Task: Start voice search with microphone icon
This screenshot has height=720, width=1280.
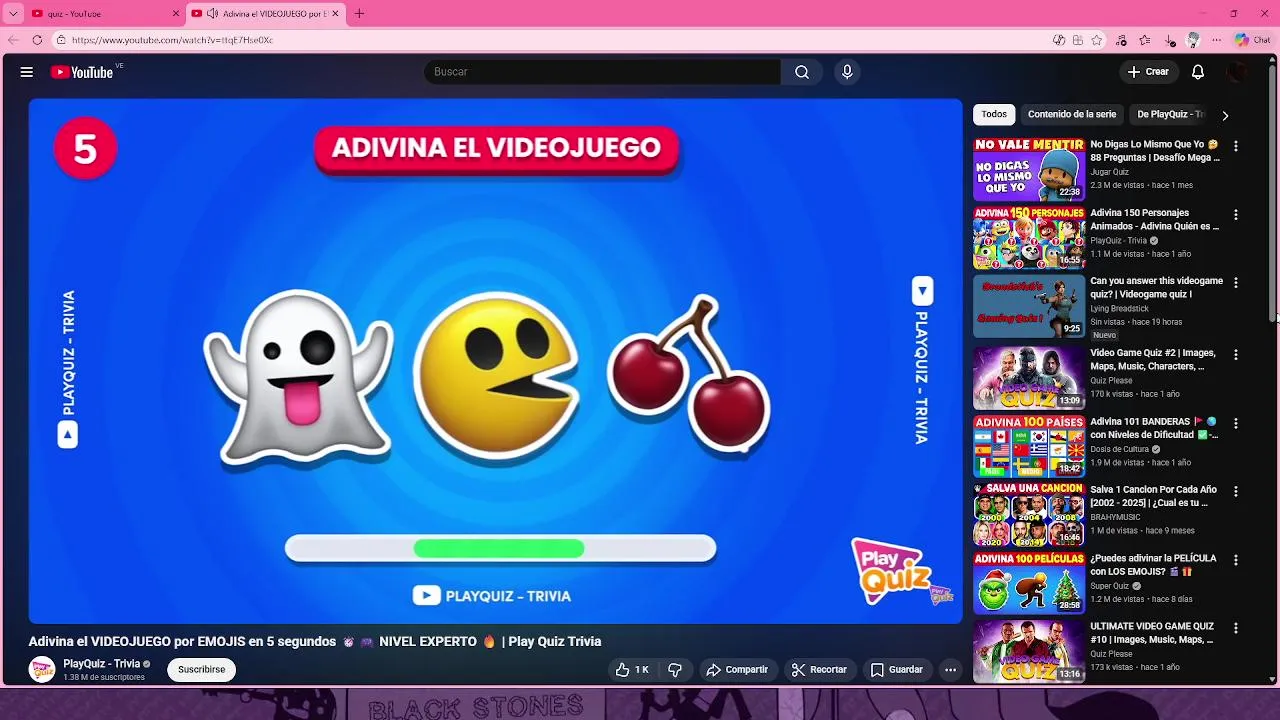Action: click(847, 72)
